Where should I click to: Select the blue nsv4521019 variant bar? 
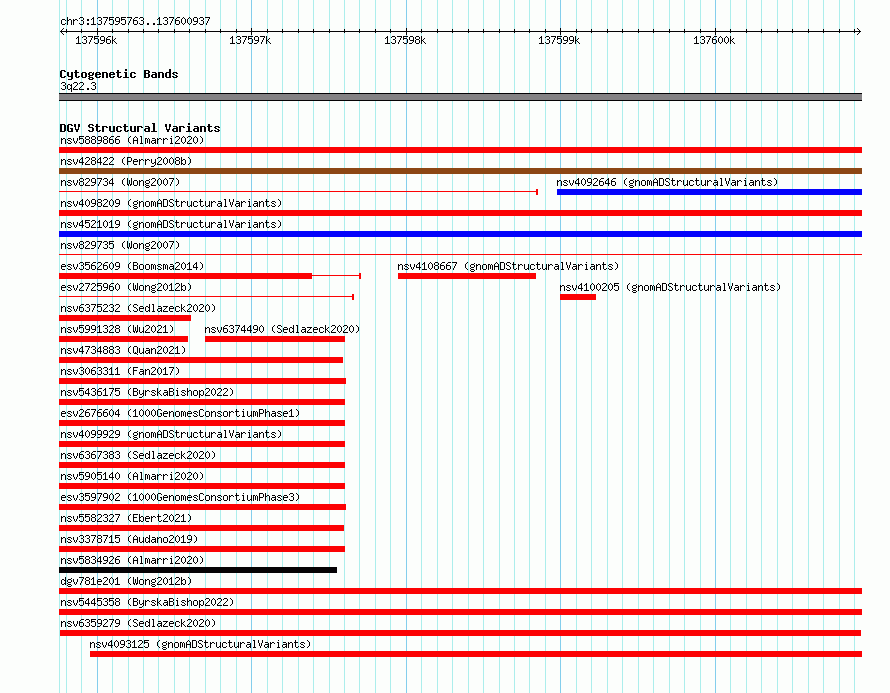tap(460, 234)
